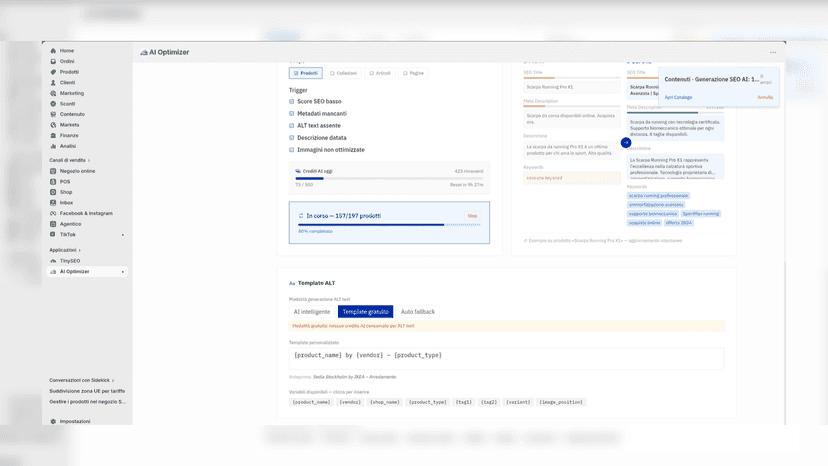The image size is (828, 466).
Task: Open the Contenuto section
Action: 72,114
